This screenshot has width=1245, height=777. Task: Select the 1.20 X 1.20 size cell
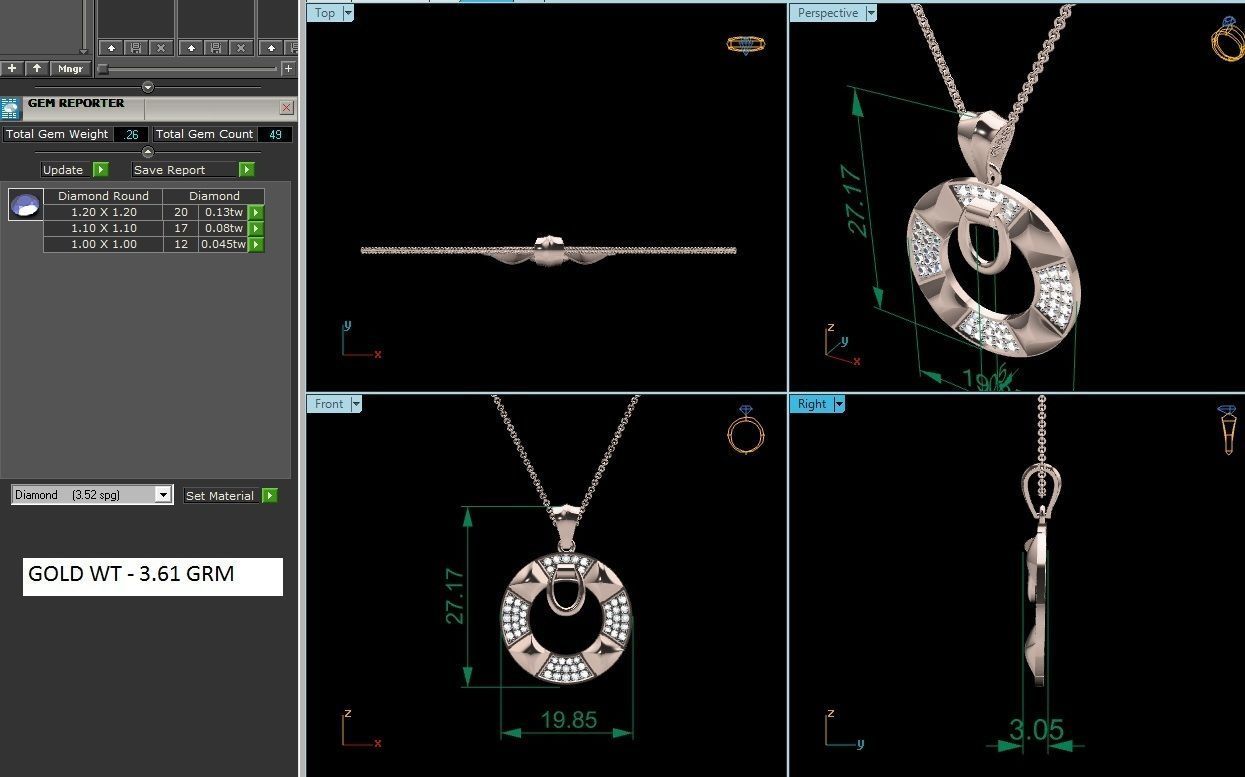point(103,212)
